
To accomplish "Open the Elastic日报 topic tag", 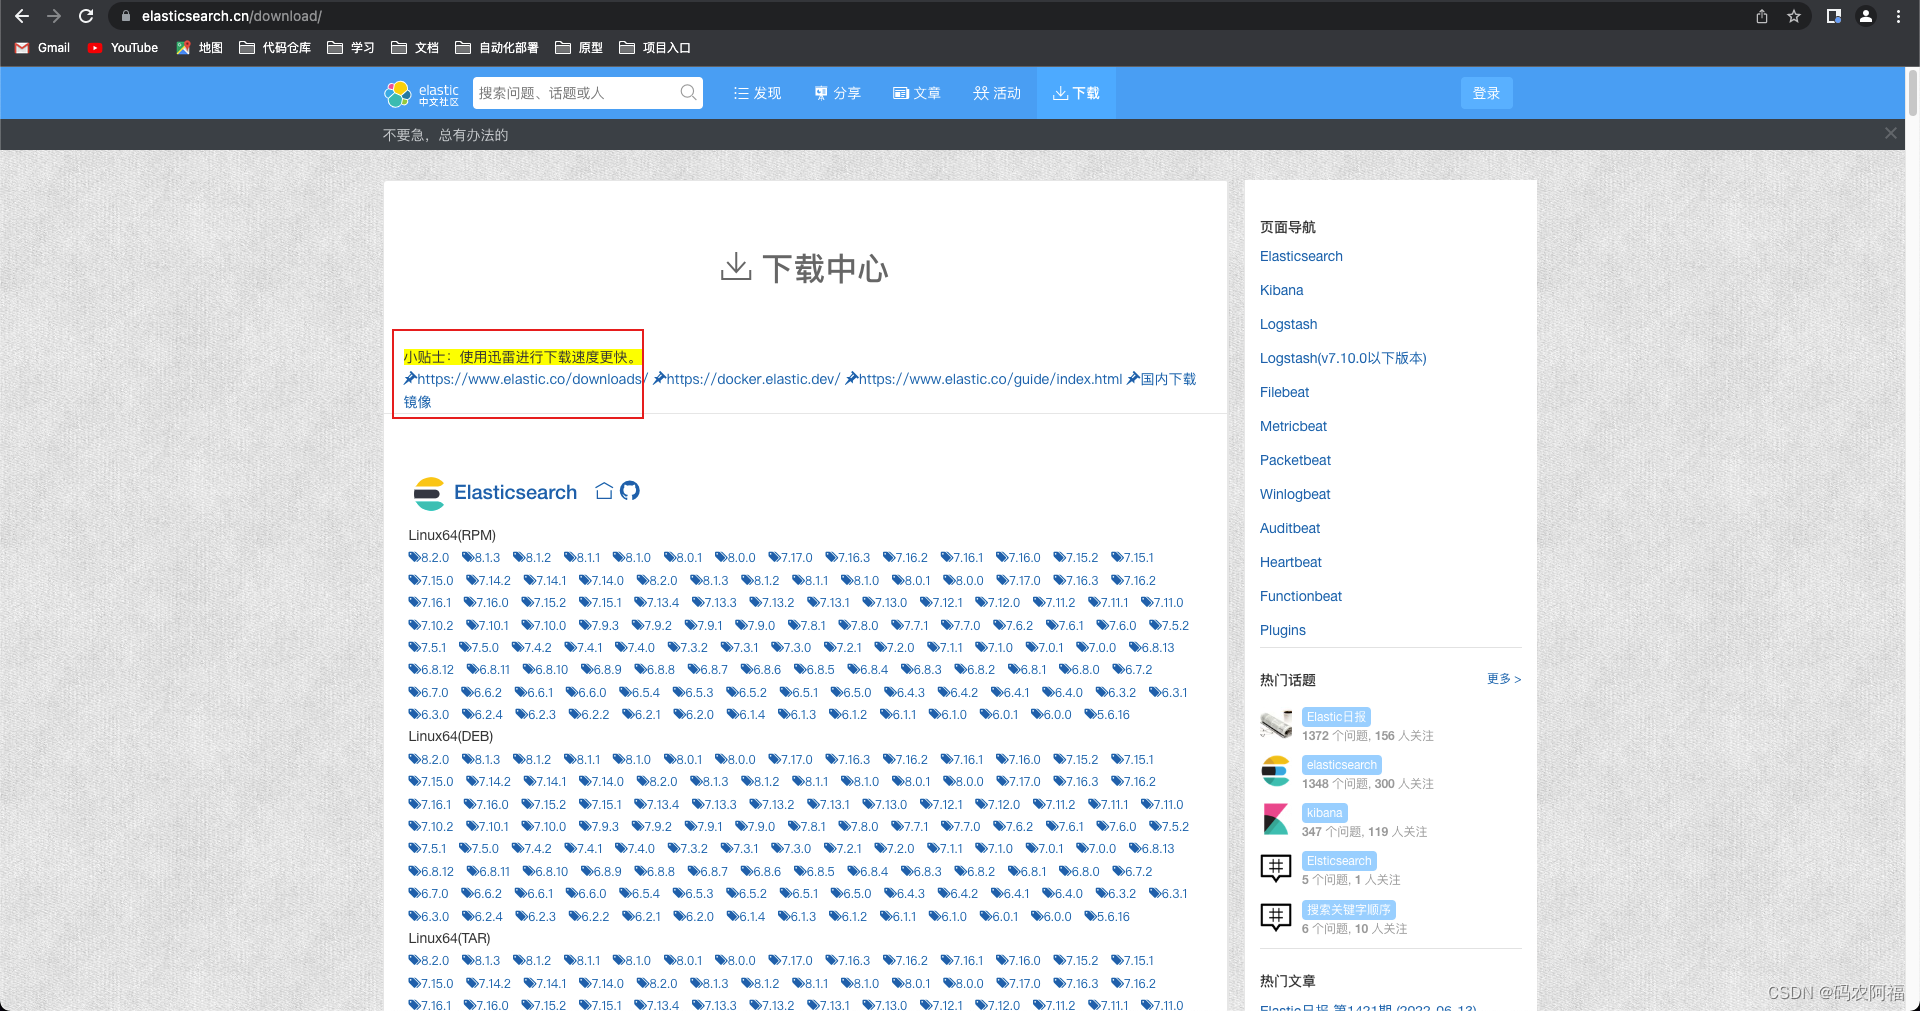I will (1336, 717).
